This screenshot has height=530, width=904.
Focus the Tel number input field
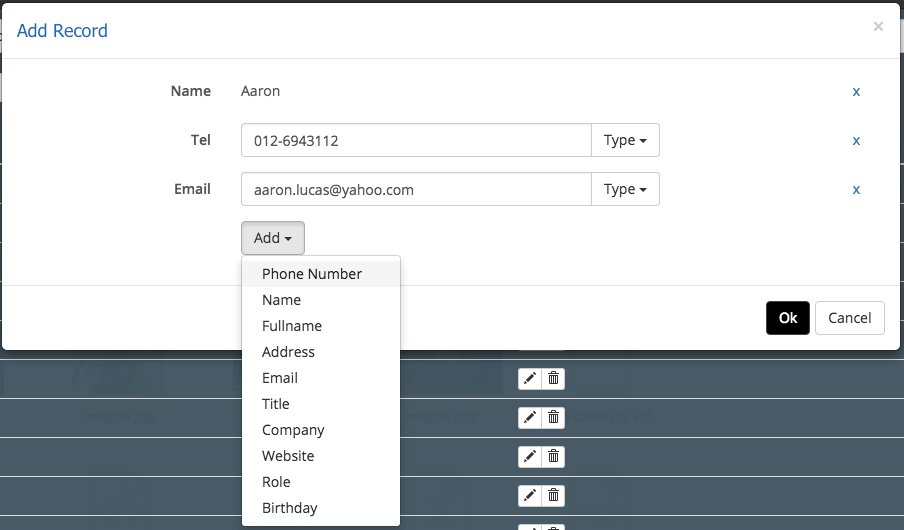pos(416,140)
